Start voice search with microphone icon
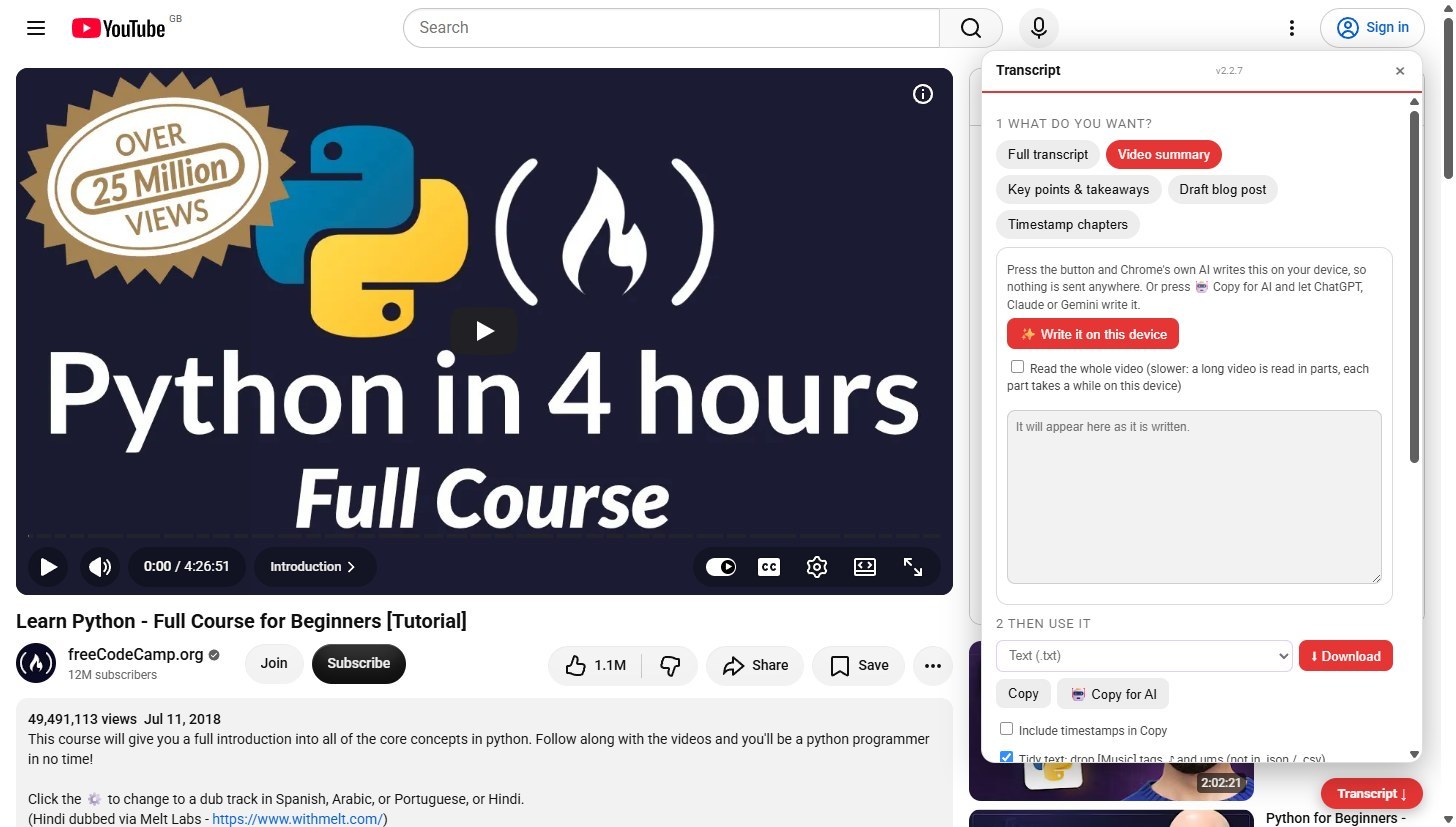The width and height of the screenshot is (1456, 827). pos(1039,28)
